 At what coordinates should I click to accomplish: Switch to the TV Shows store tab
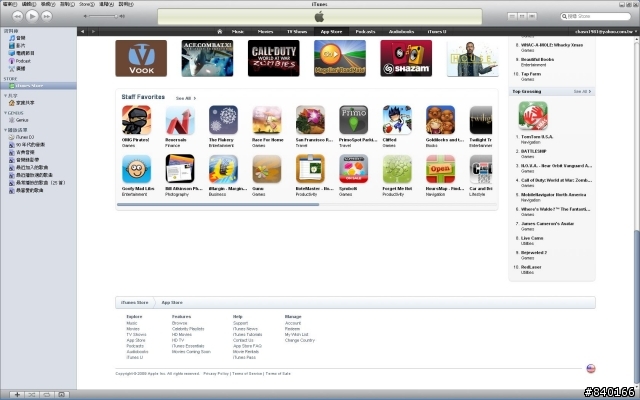[297, 31]
